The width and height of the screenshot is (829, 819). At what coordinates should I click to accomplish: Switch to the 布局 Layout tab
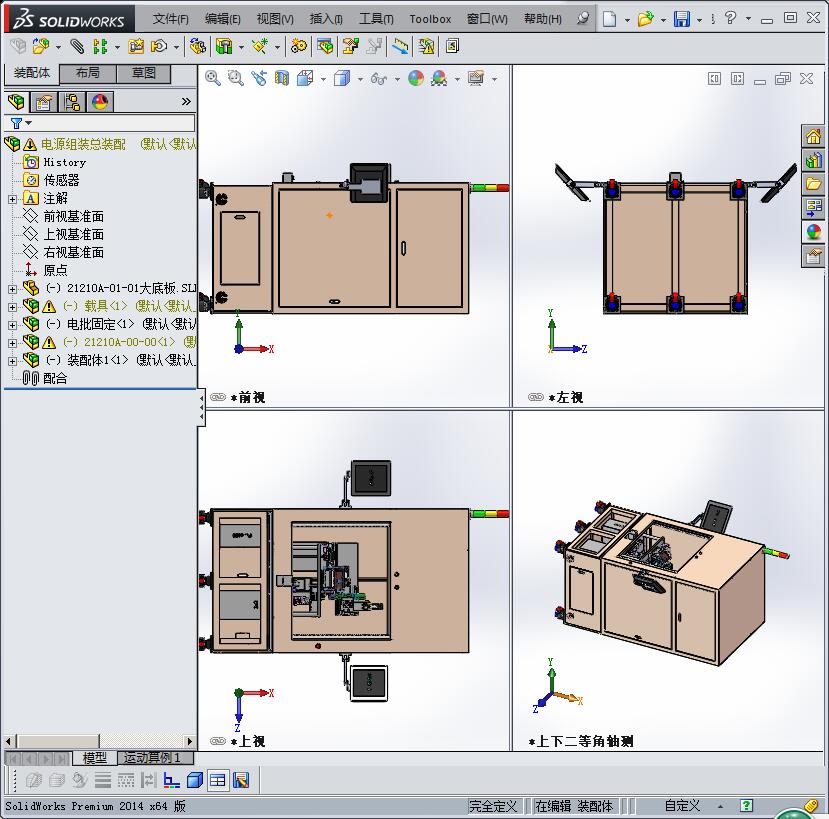click(88, 73)
